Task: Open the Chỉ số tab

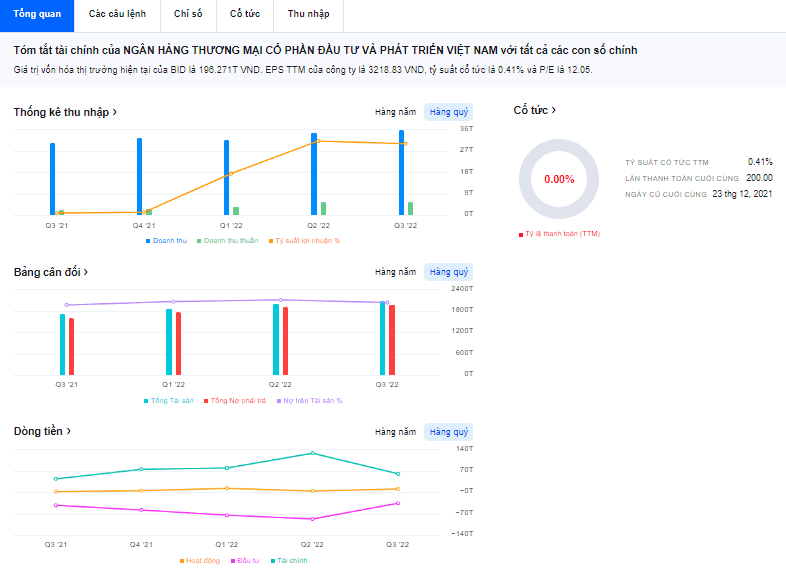Action: click(x=188, y=14)
